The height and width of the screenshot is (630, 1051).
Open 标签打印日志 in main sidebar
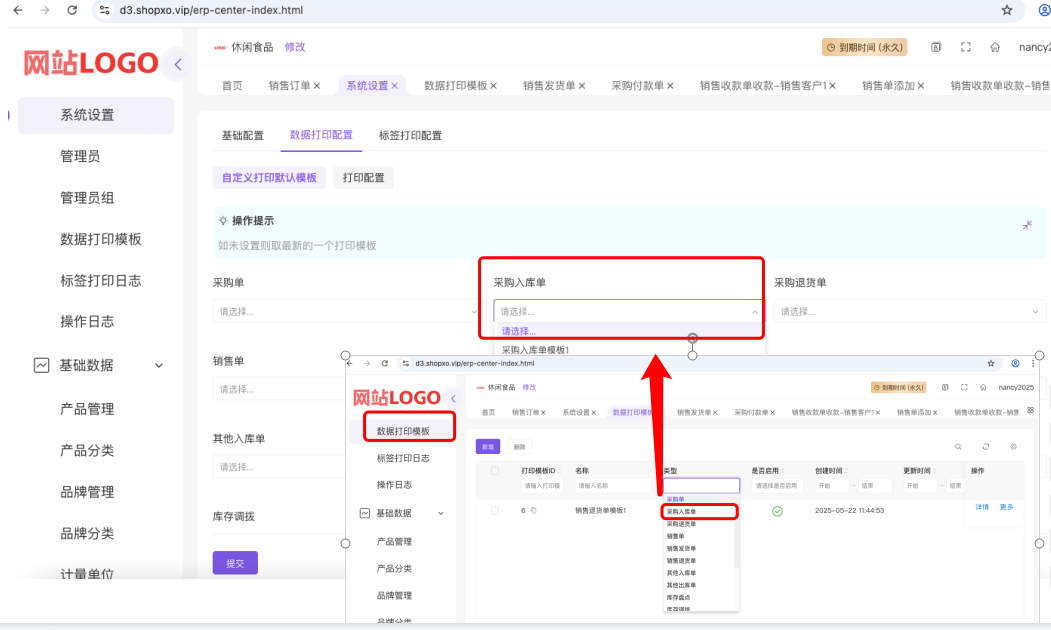click(x=101, y=281)
